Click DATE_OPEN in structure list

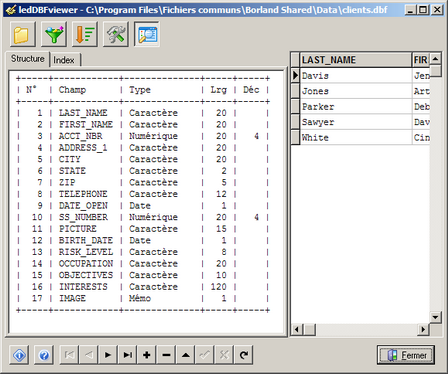point(83,206)
